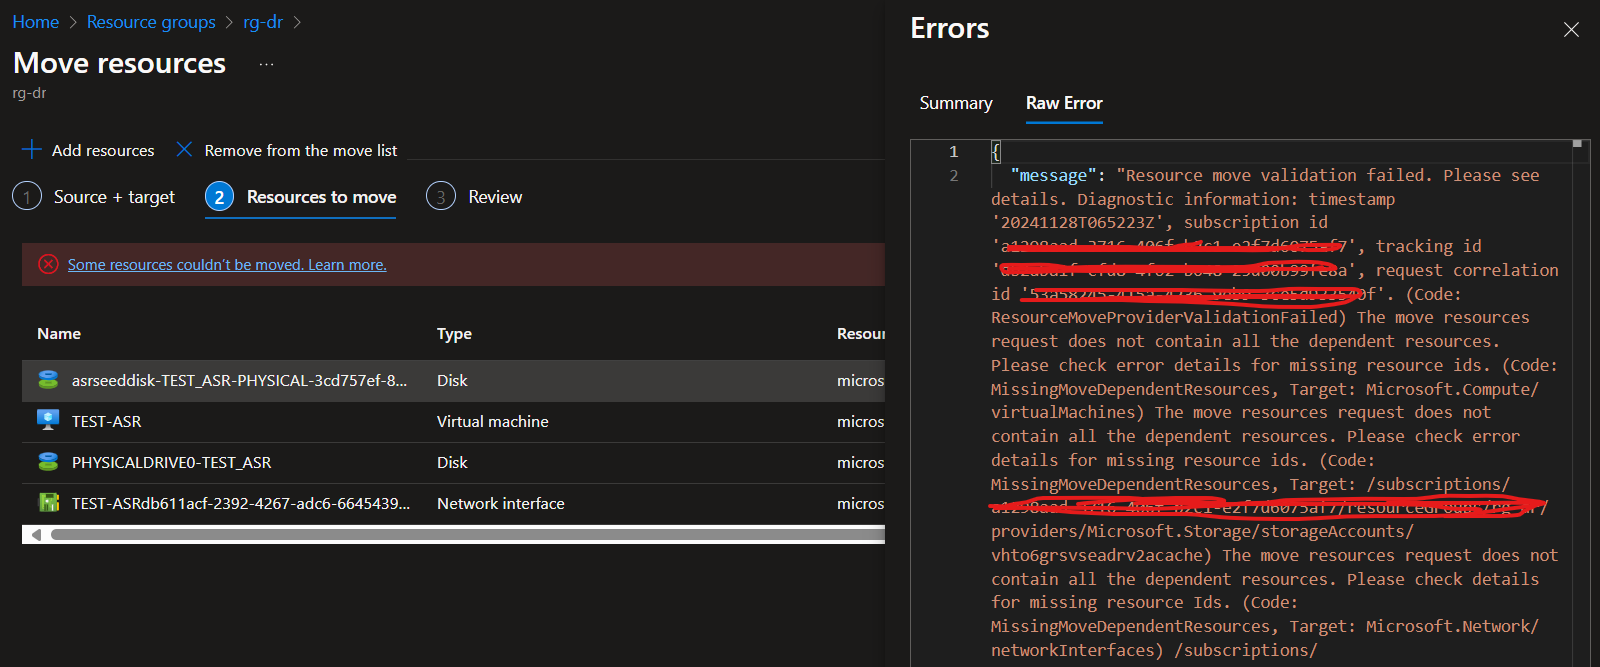Click the Resource column header
1600x667 pixels.
[x=861, y=334]
